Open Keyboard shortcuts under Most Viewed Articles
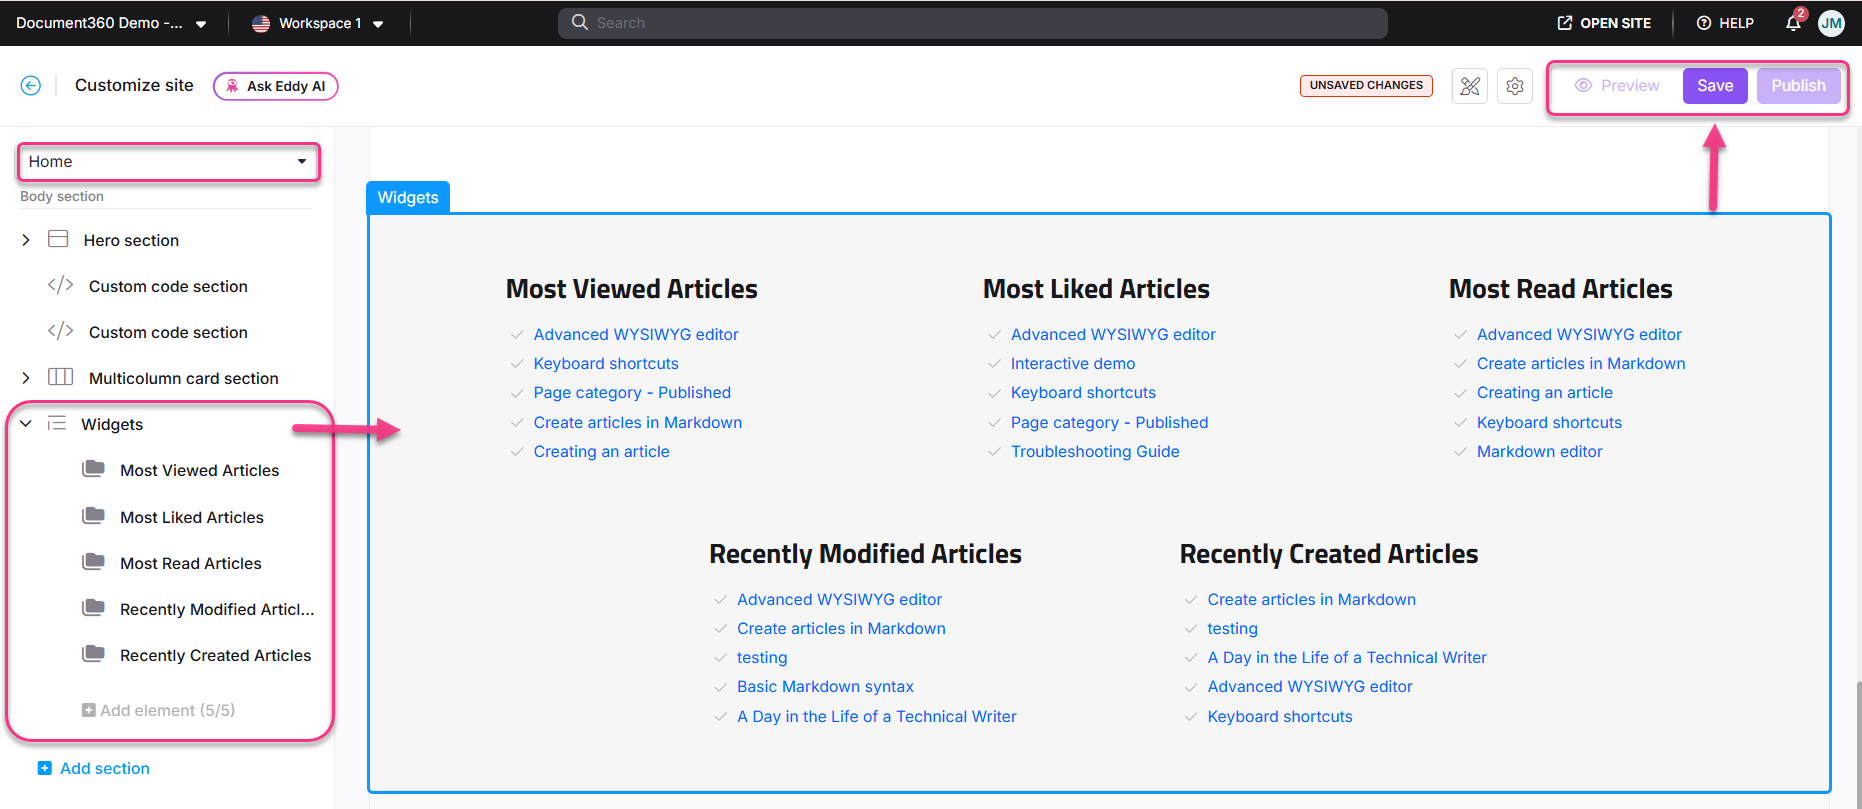 pyautogui.click(x=606, y=364)
